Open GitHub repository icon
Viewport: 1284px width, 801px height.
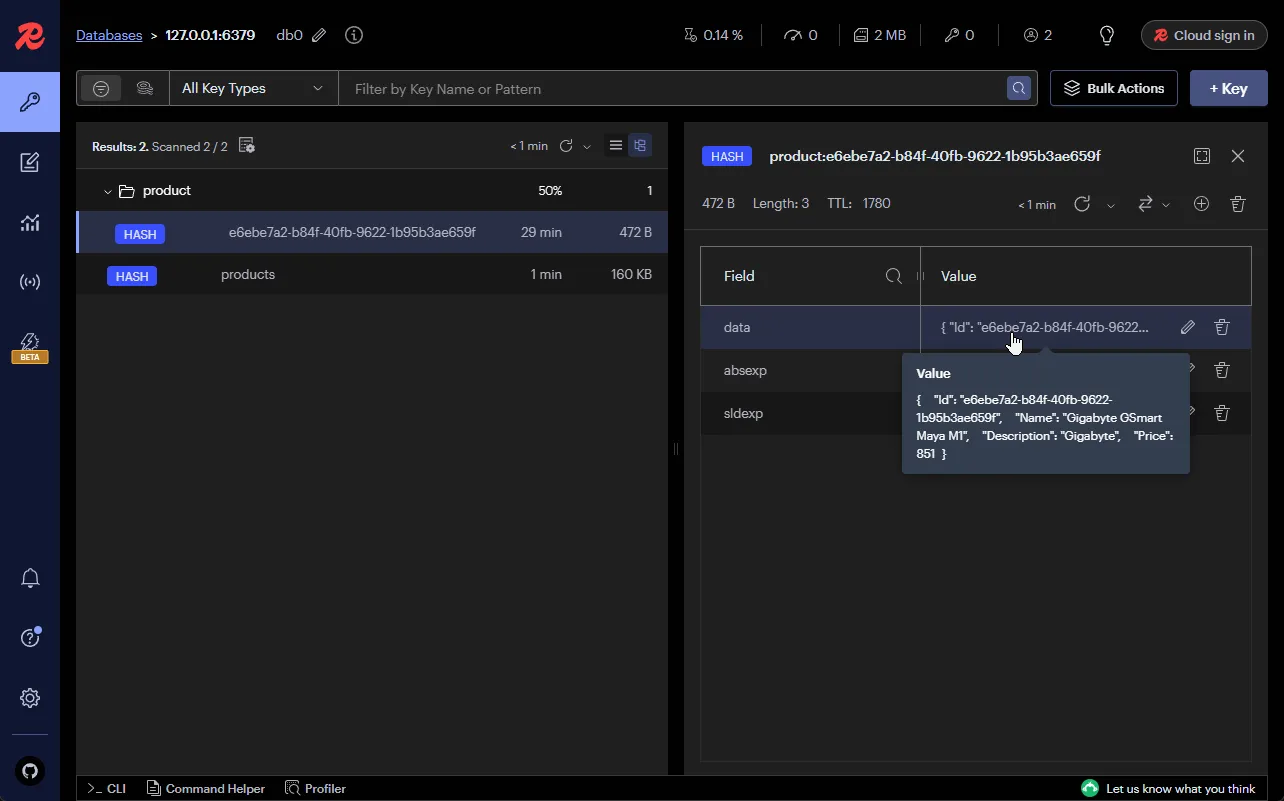(30, 770)
